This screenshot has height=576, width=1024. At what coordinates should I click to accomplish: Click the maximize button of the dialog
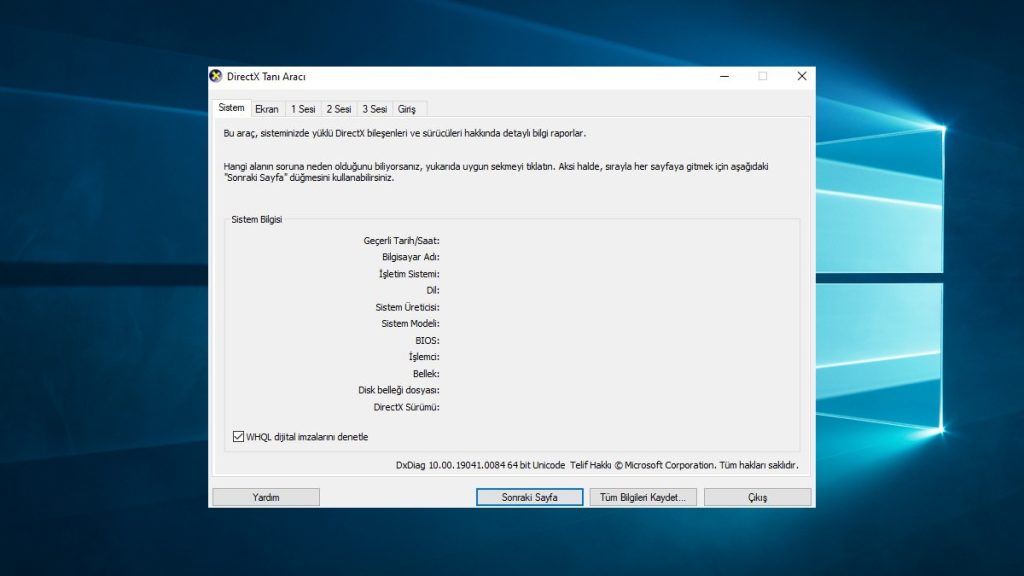coord(763,76)
